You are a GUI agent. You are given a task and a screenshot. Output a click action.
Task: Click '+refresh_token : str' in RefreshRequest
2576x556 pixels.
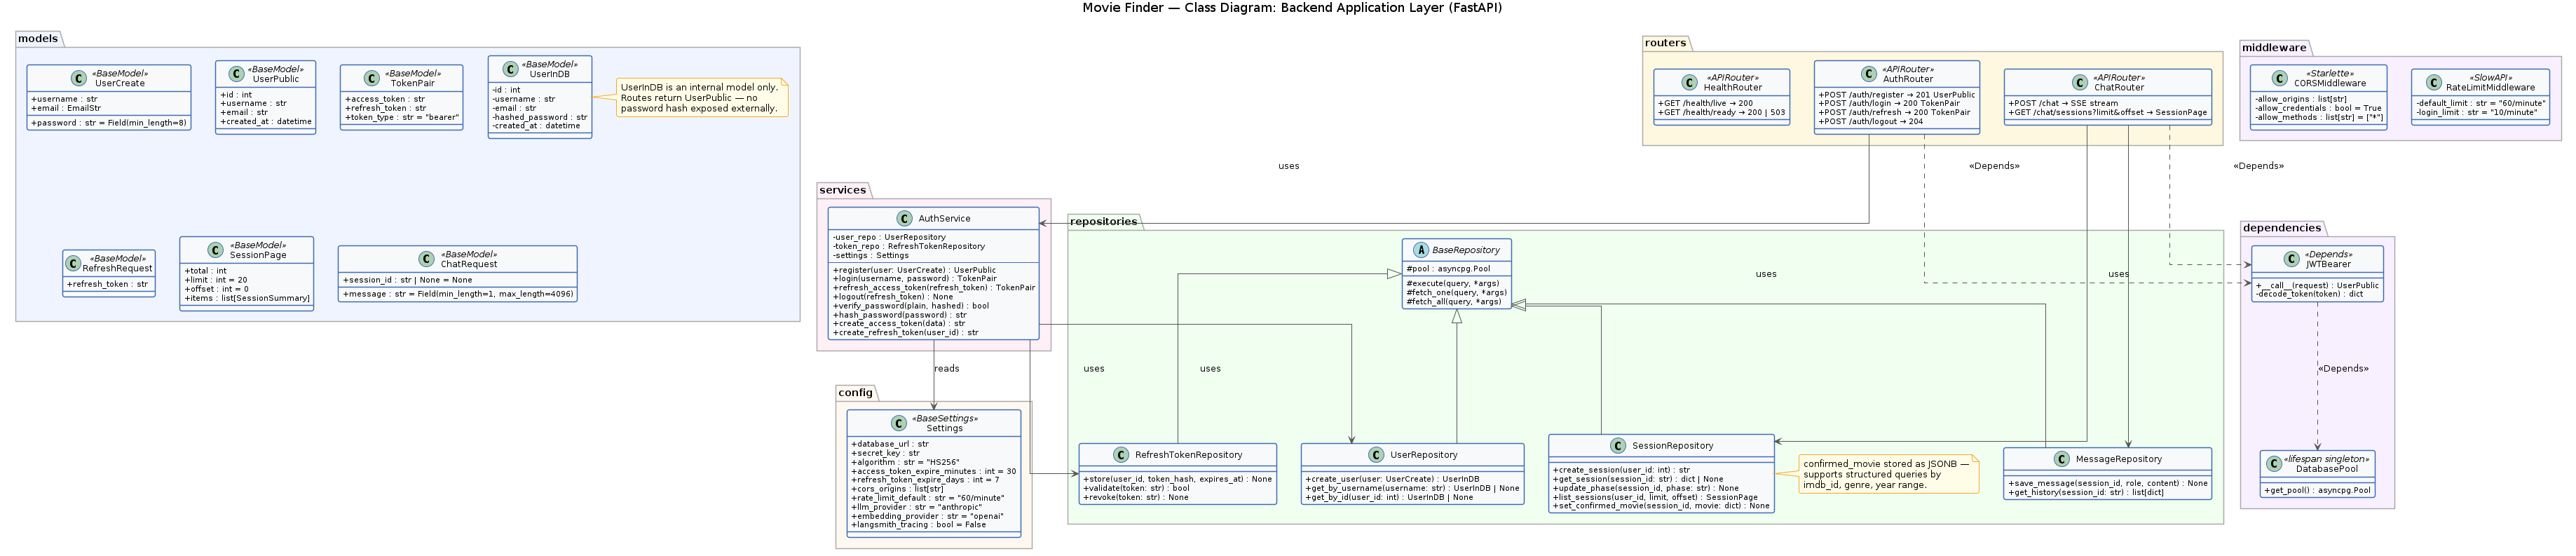[107, 285]
